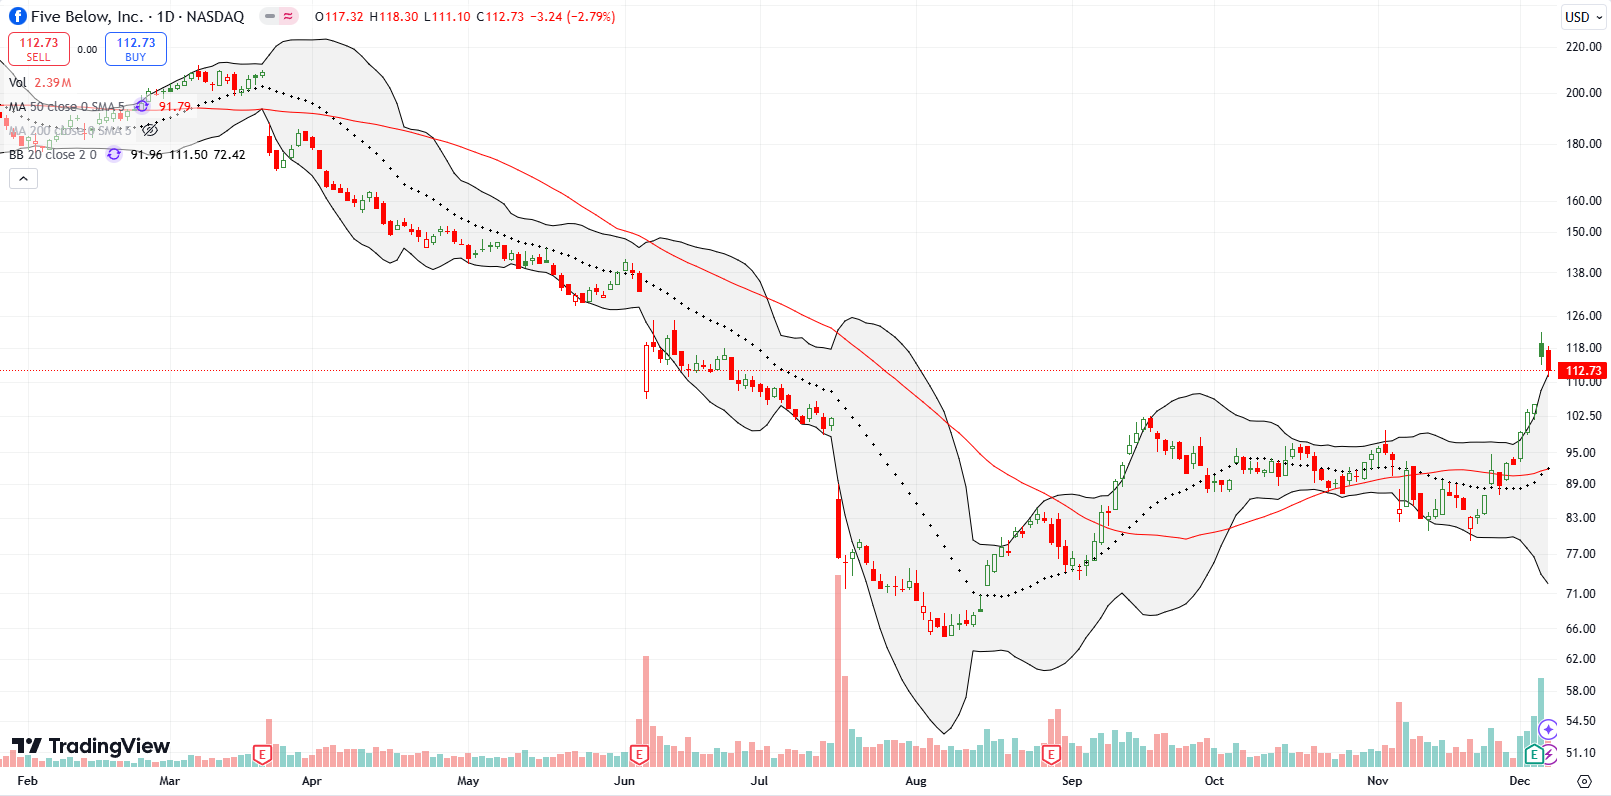
Task: Click the Nov label on time axis
Action: 1378,781
